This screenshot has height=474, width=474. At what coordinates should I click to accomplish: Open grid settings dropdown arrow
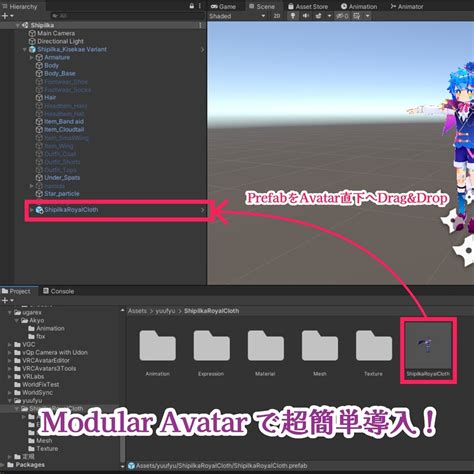pos(367,16)
